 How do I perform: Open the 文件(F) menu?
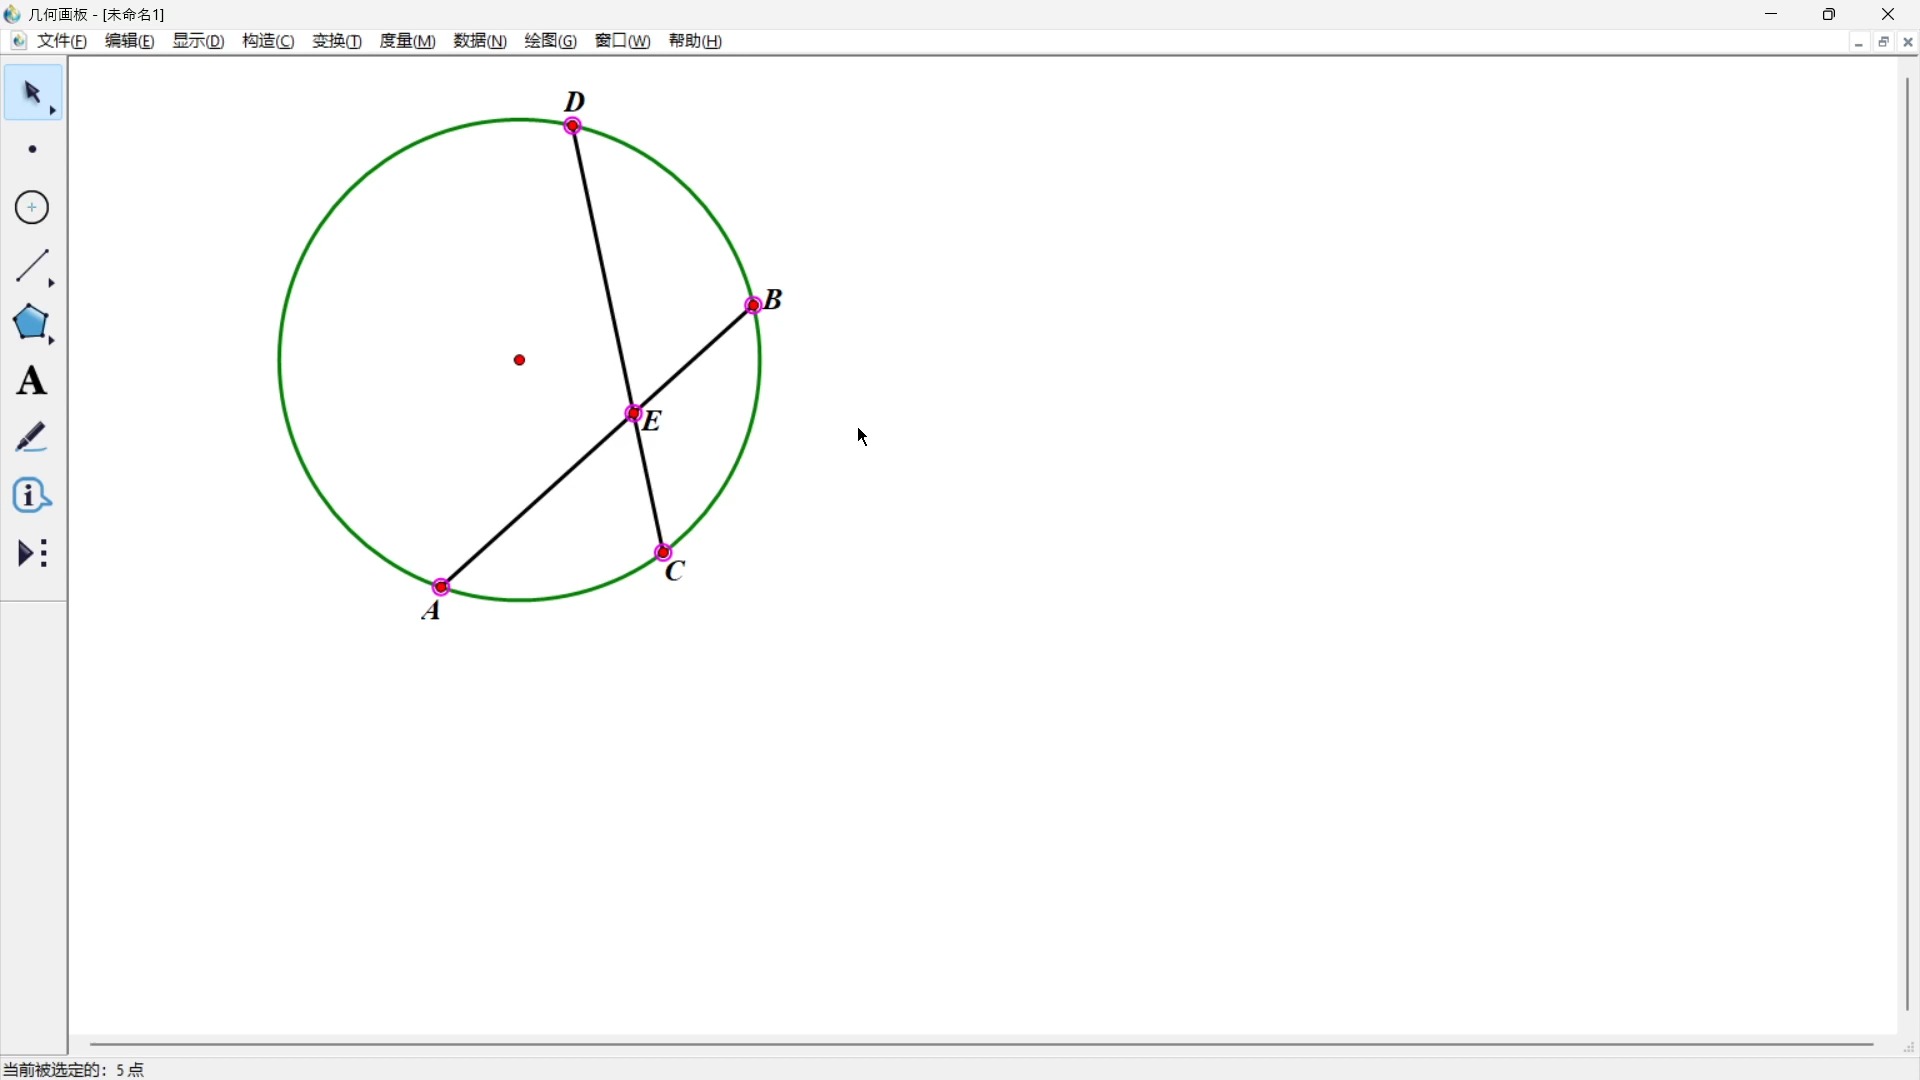(x=63, y=41)
